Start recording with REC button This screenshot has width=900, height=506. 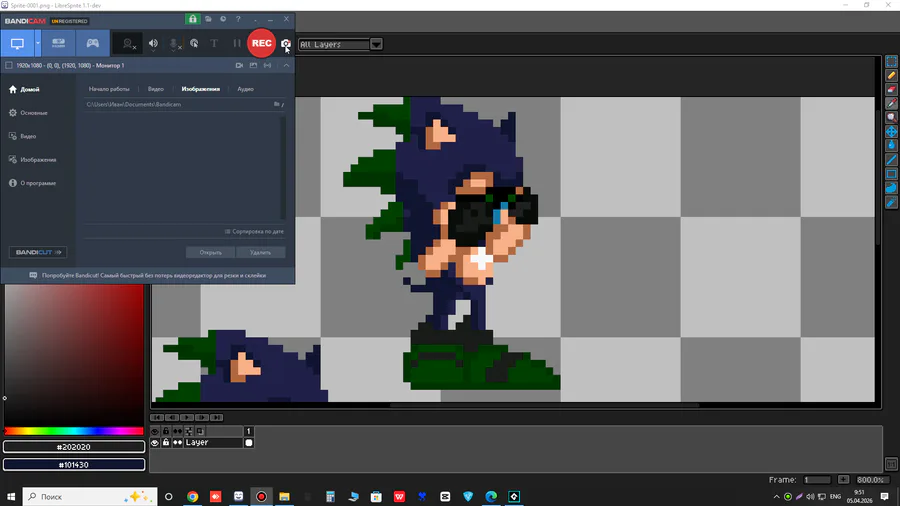(x=261, y=43)
